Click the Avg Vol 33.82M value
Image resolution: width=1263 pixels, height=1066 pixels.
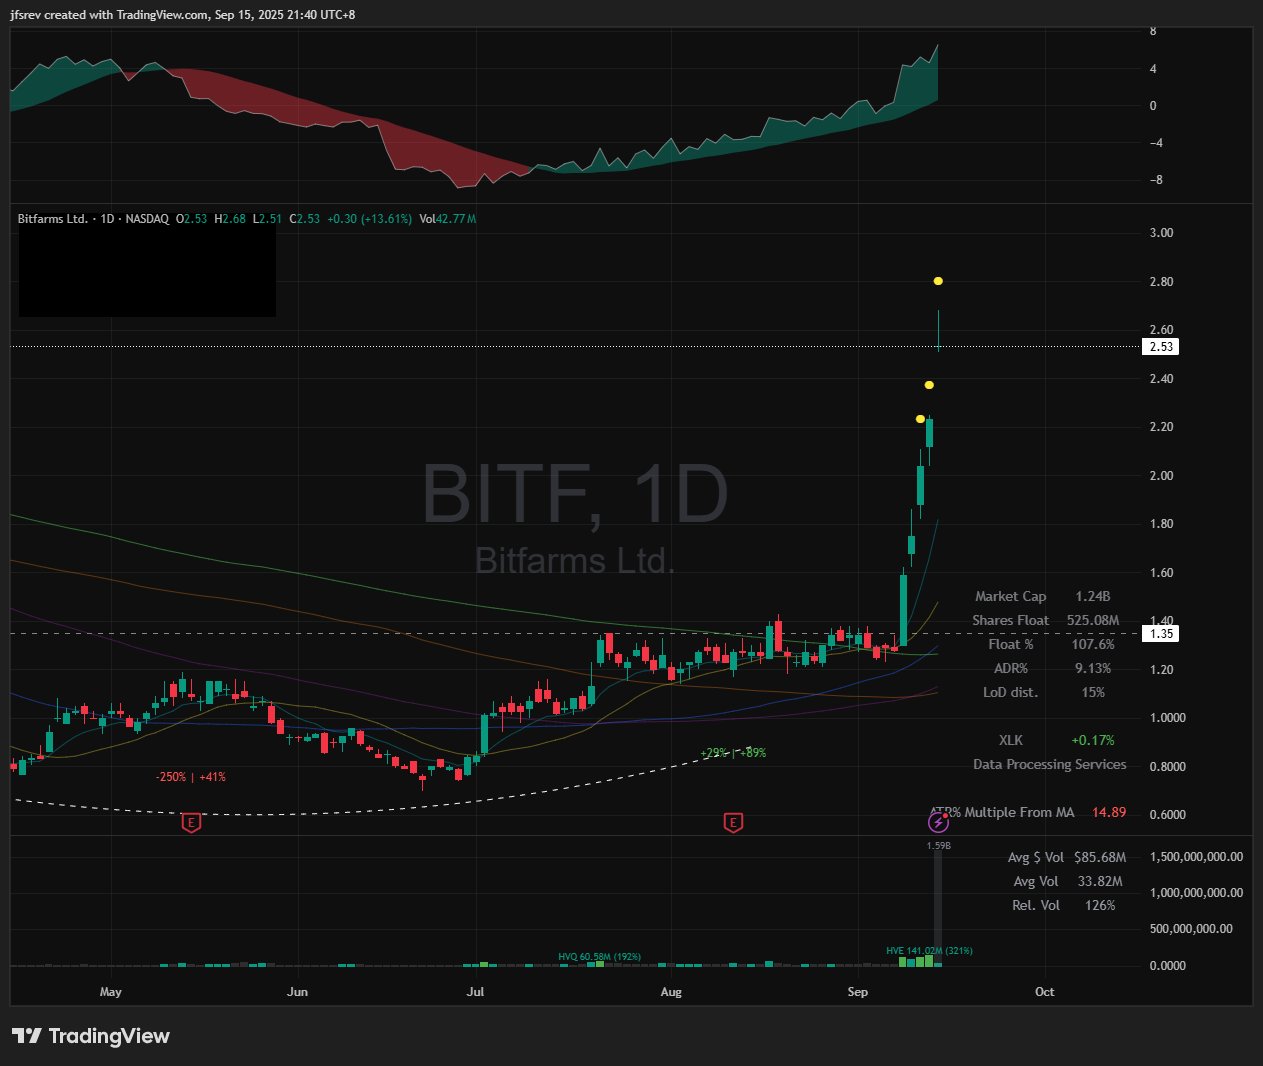pos(1100,881)
